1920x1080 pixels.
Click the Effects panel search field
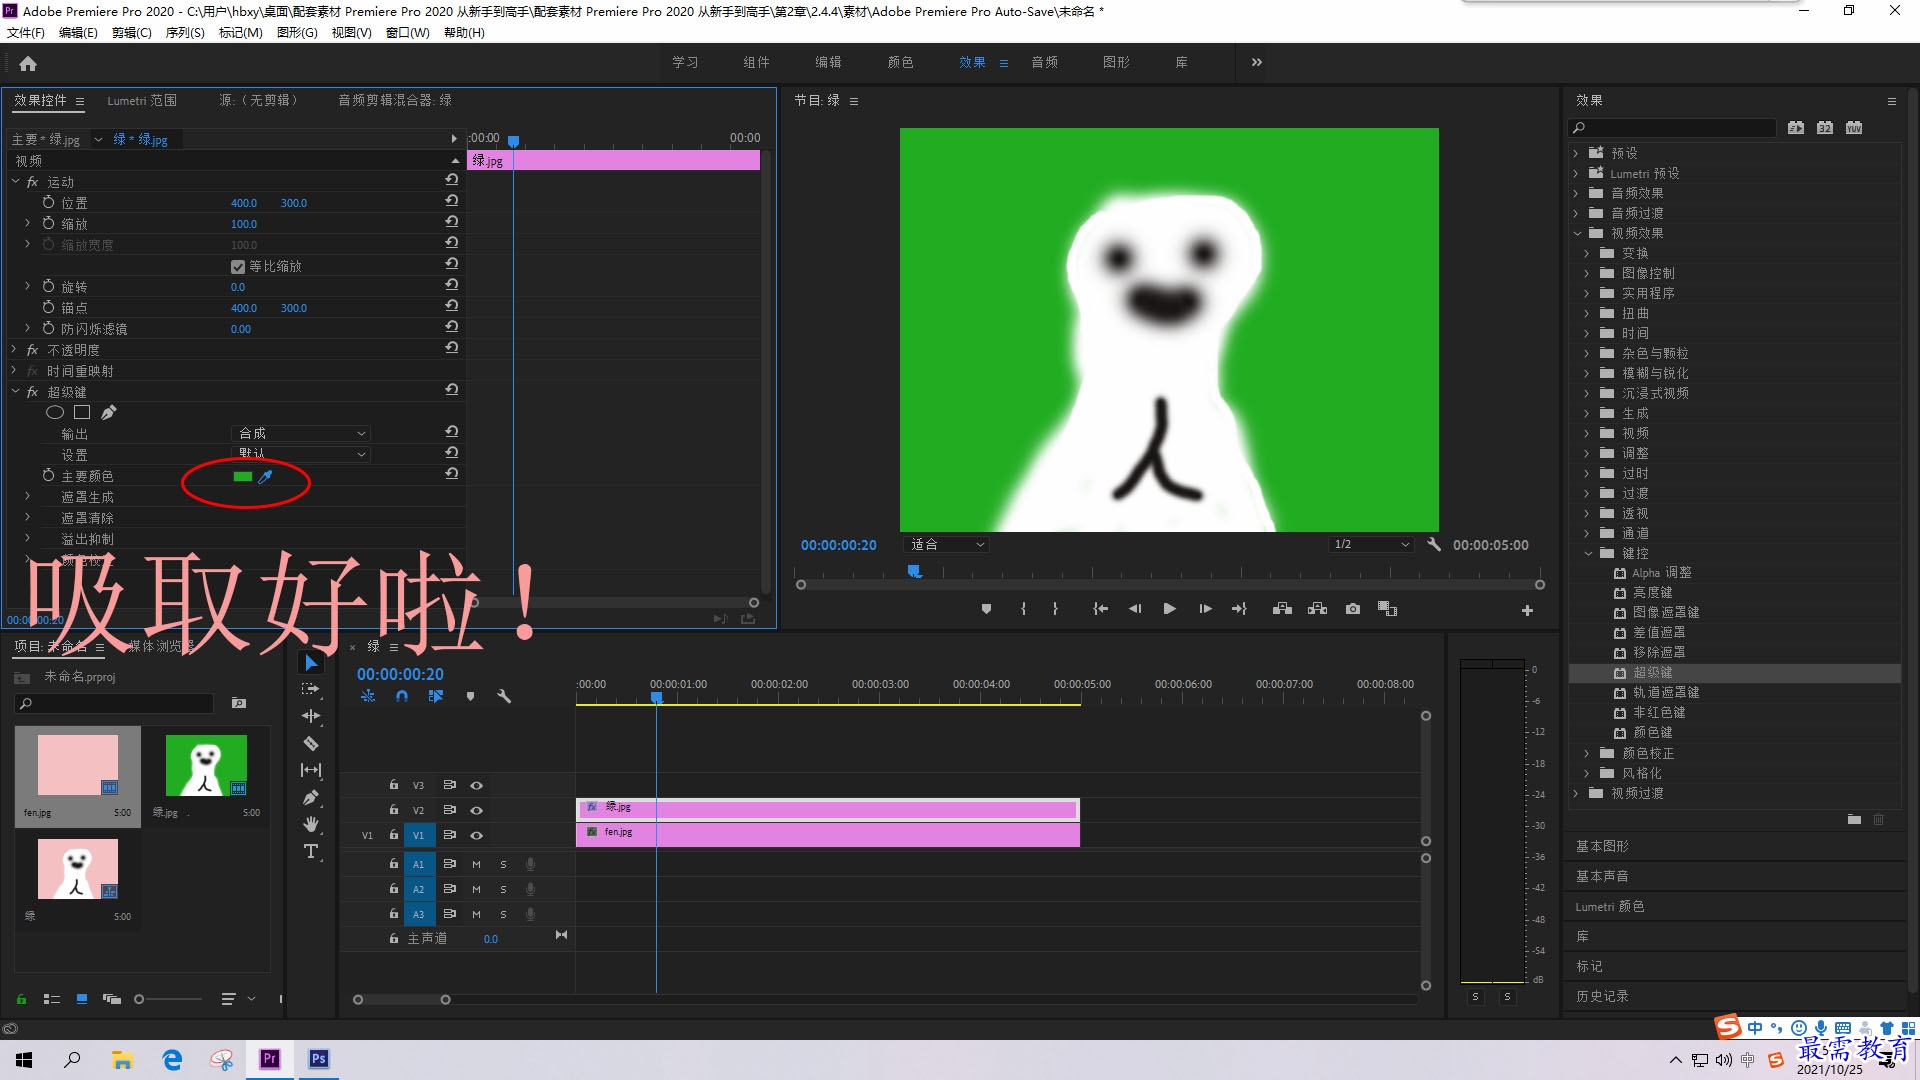click(1672, 128)
